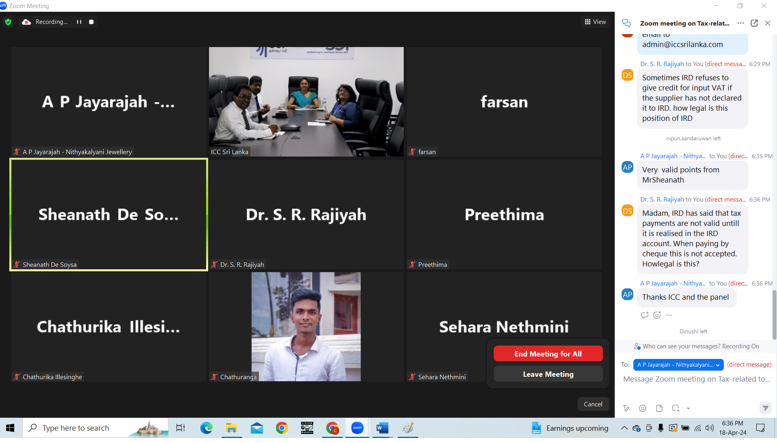Select the ICC Sri Lanka video tile
Screen dimensions: 777x443
306,102
